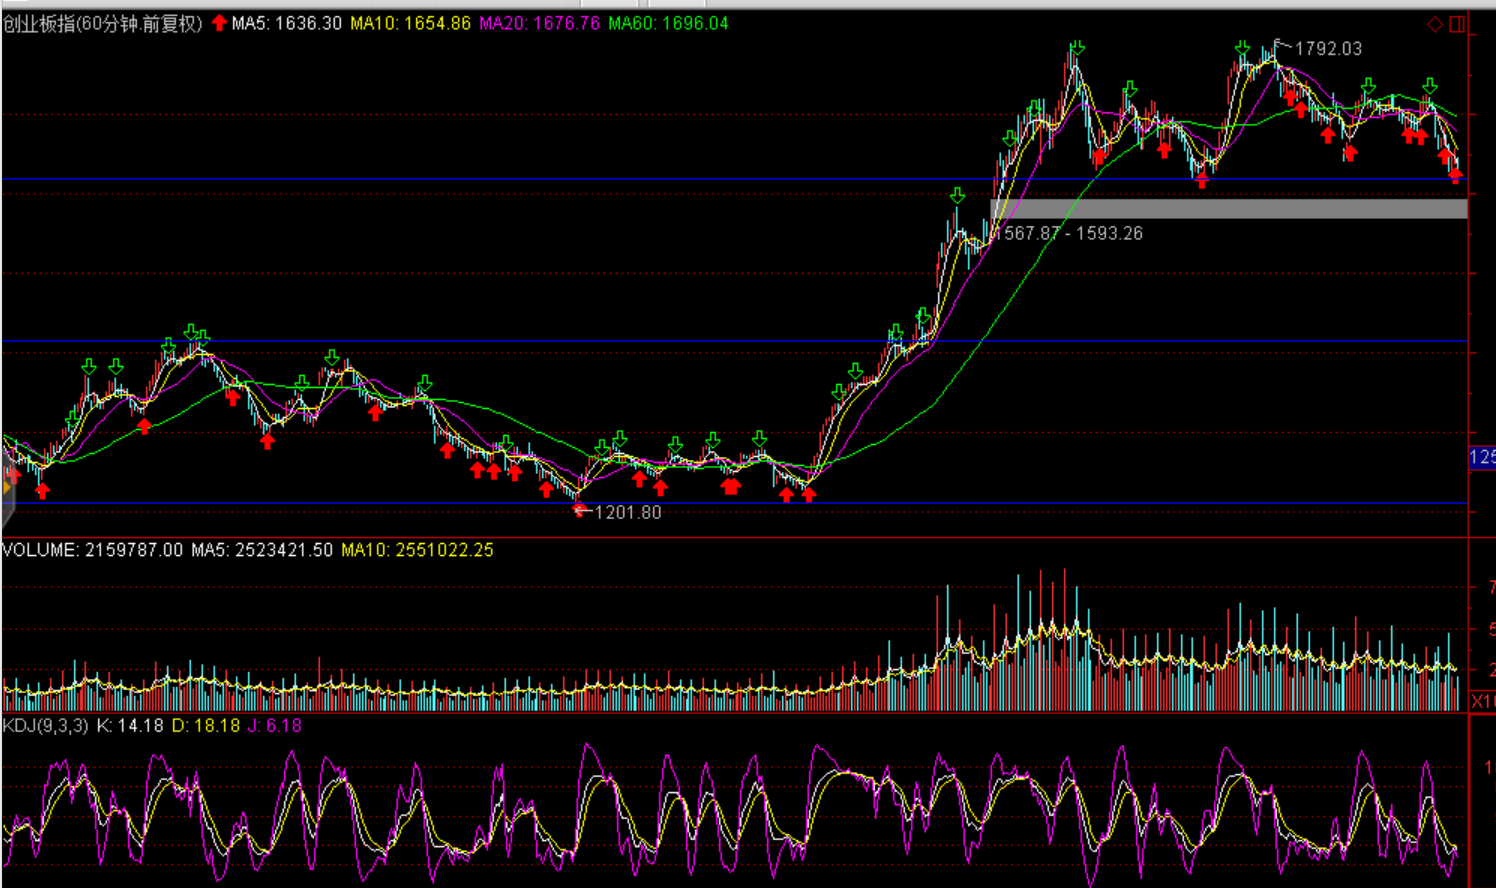Click the orange triangle on the left edge
This screenshot has width=1496, height=888.
[x=6, y=486]
